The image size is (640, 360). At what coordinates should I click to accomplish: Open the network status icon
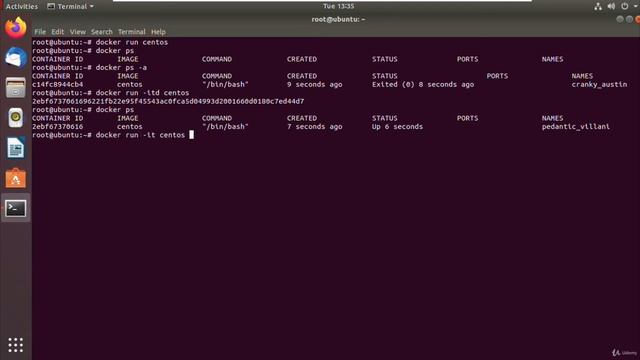point(598,6)
